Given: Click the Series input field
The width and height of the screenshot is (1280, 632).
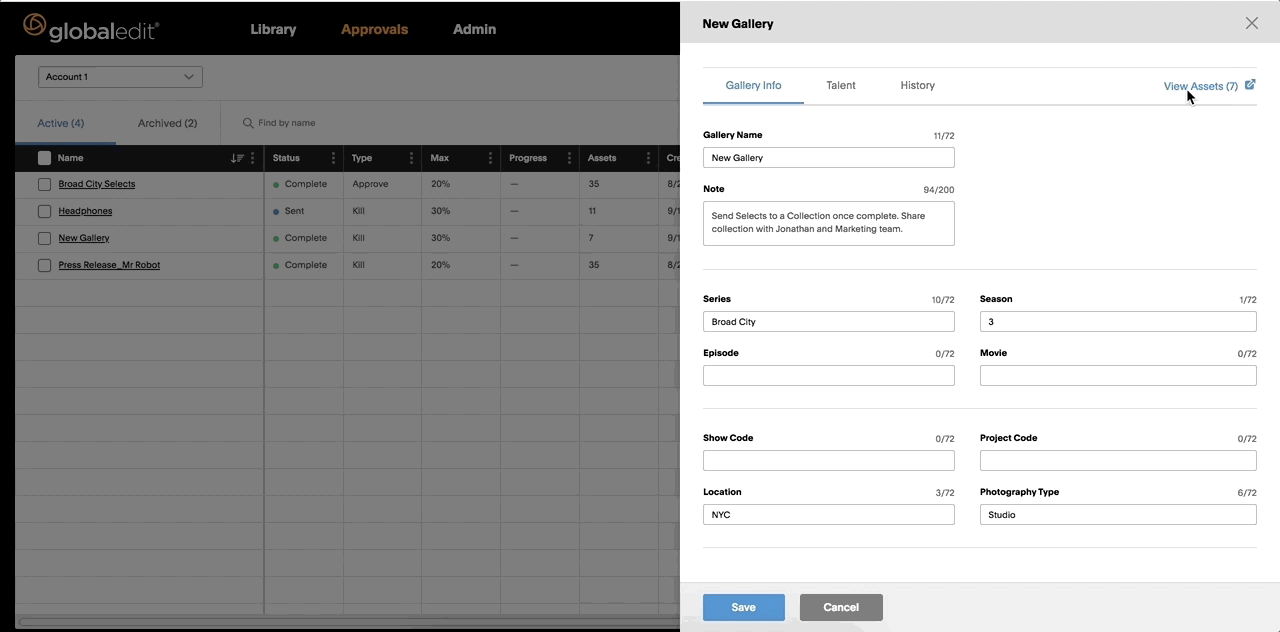Looking at the screenshot, I should (x=829, y=321).
